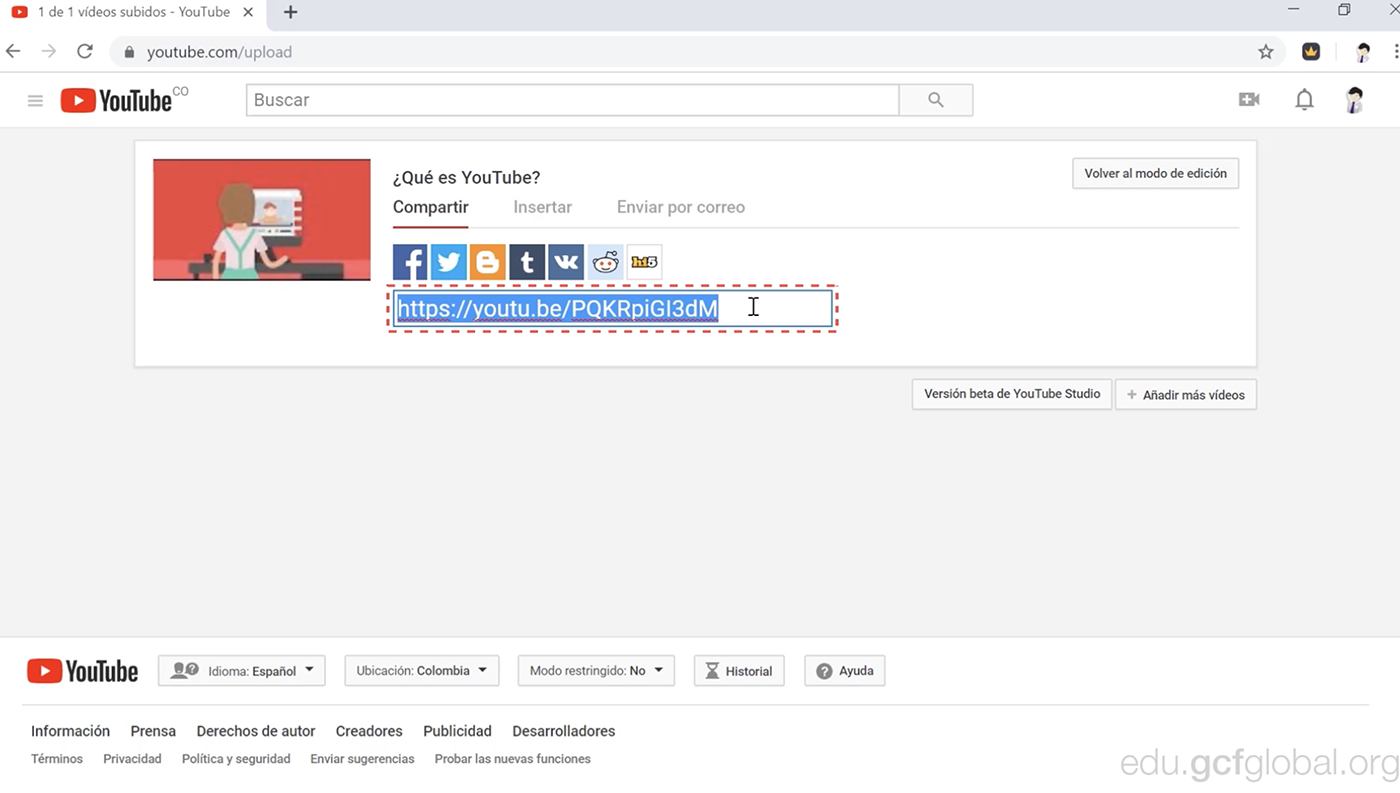Viewport: 1400px width, 793px height.
Task: Share the video on Twitter
Action: coord(449,262)
